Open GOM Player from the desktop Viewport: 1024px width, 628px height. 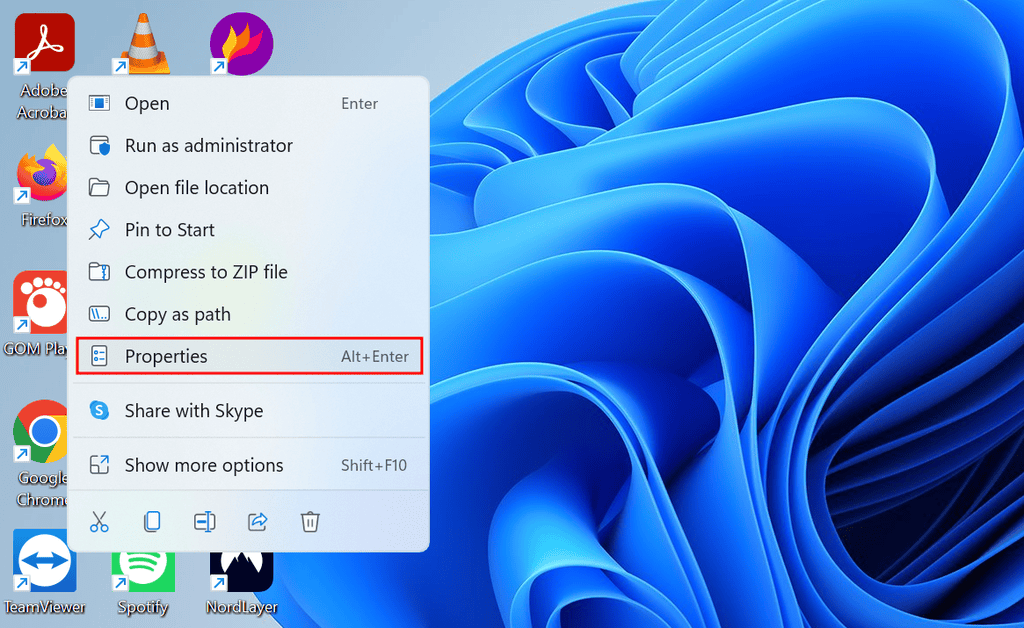(x=42, y=305)
